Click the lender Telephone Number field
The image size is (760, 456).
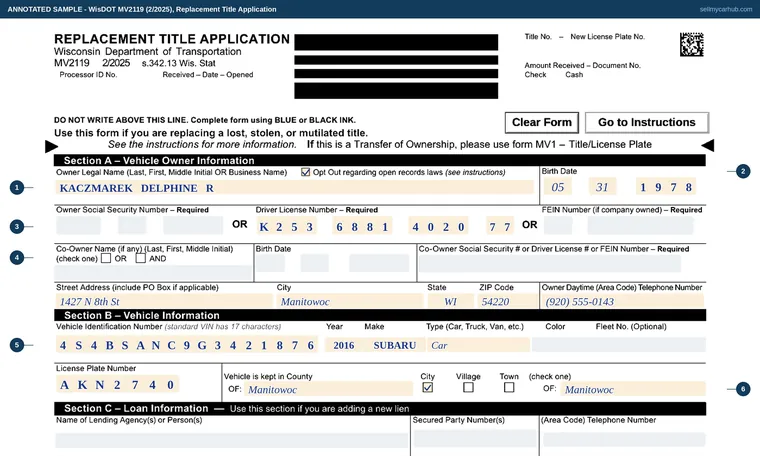pyautogui.click(x=624, y=439)
